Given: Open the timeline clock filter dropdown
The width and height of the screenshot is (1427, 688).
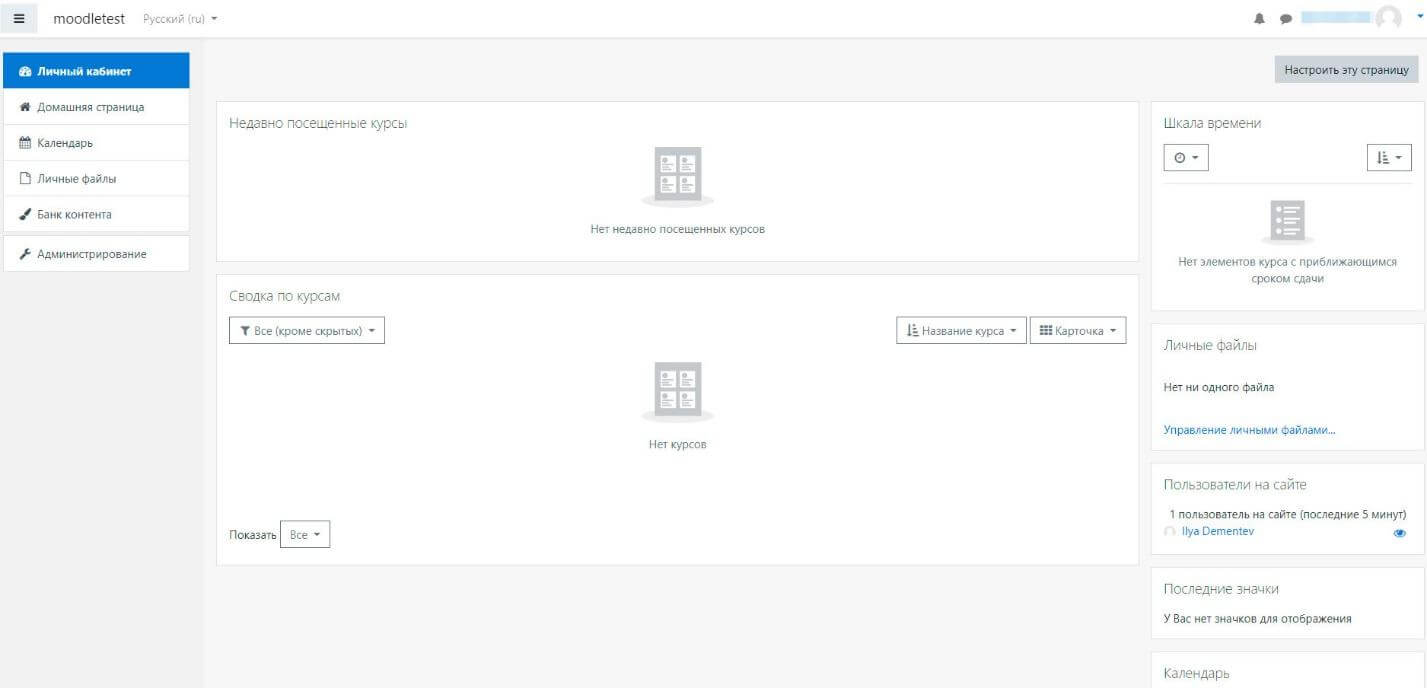Looking at the screenshot, I should coord(1186,158).
